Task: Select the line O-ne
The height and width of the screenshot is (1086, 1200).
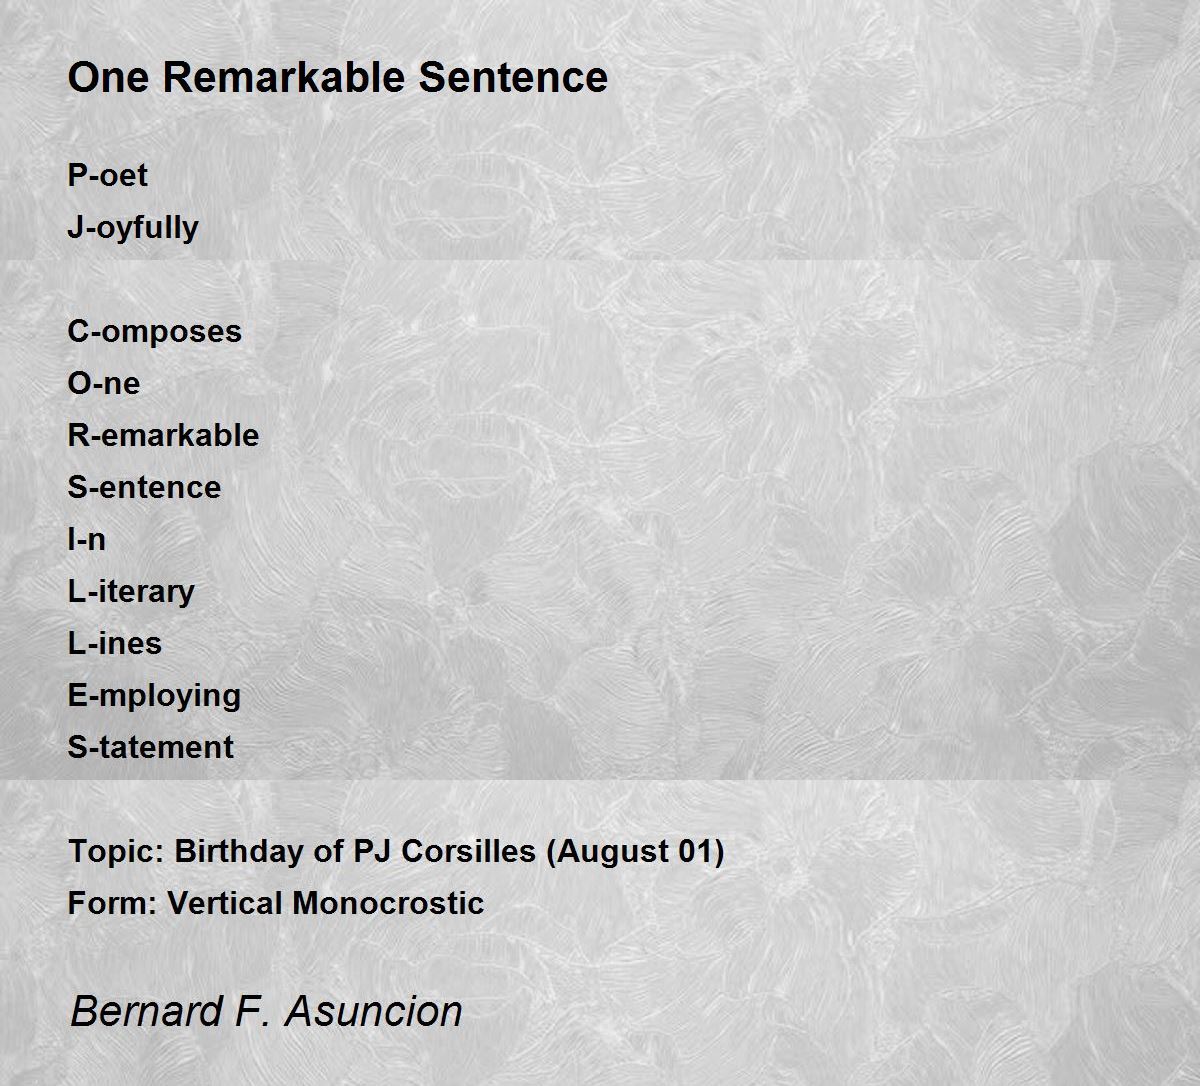Action: pos(104,383)
